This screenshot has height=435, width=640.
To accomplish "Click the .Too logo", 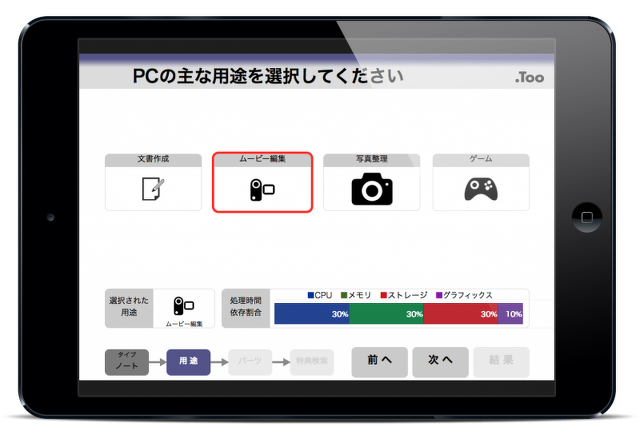I will click(x=530, y=77).
